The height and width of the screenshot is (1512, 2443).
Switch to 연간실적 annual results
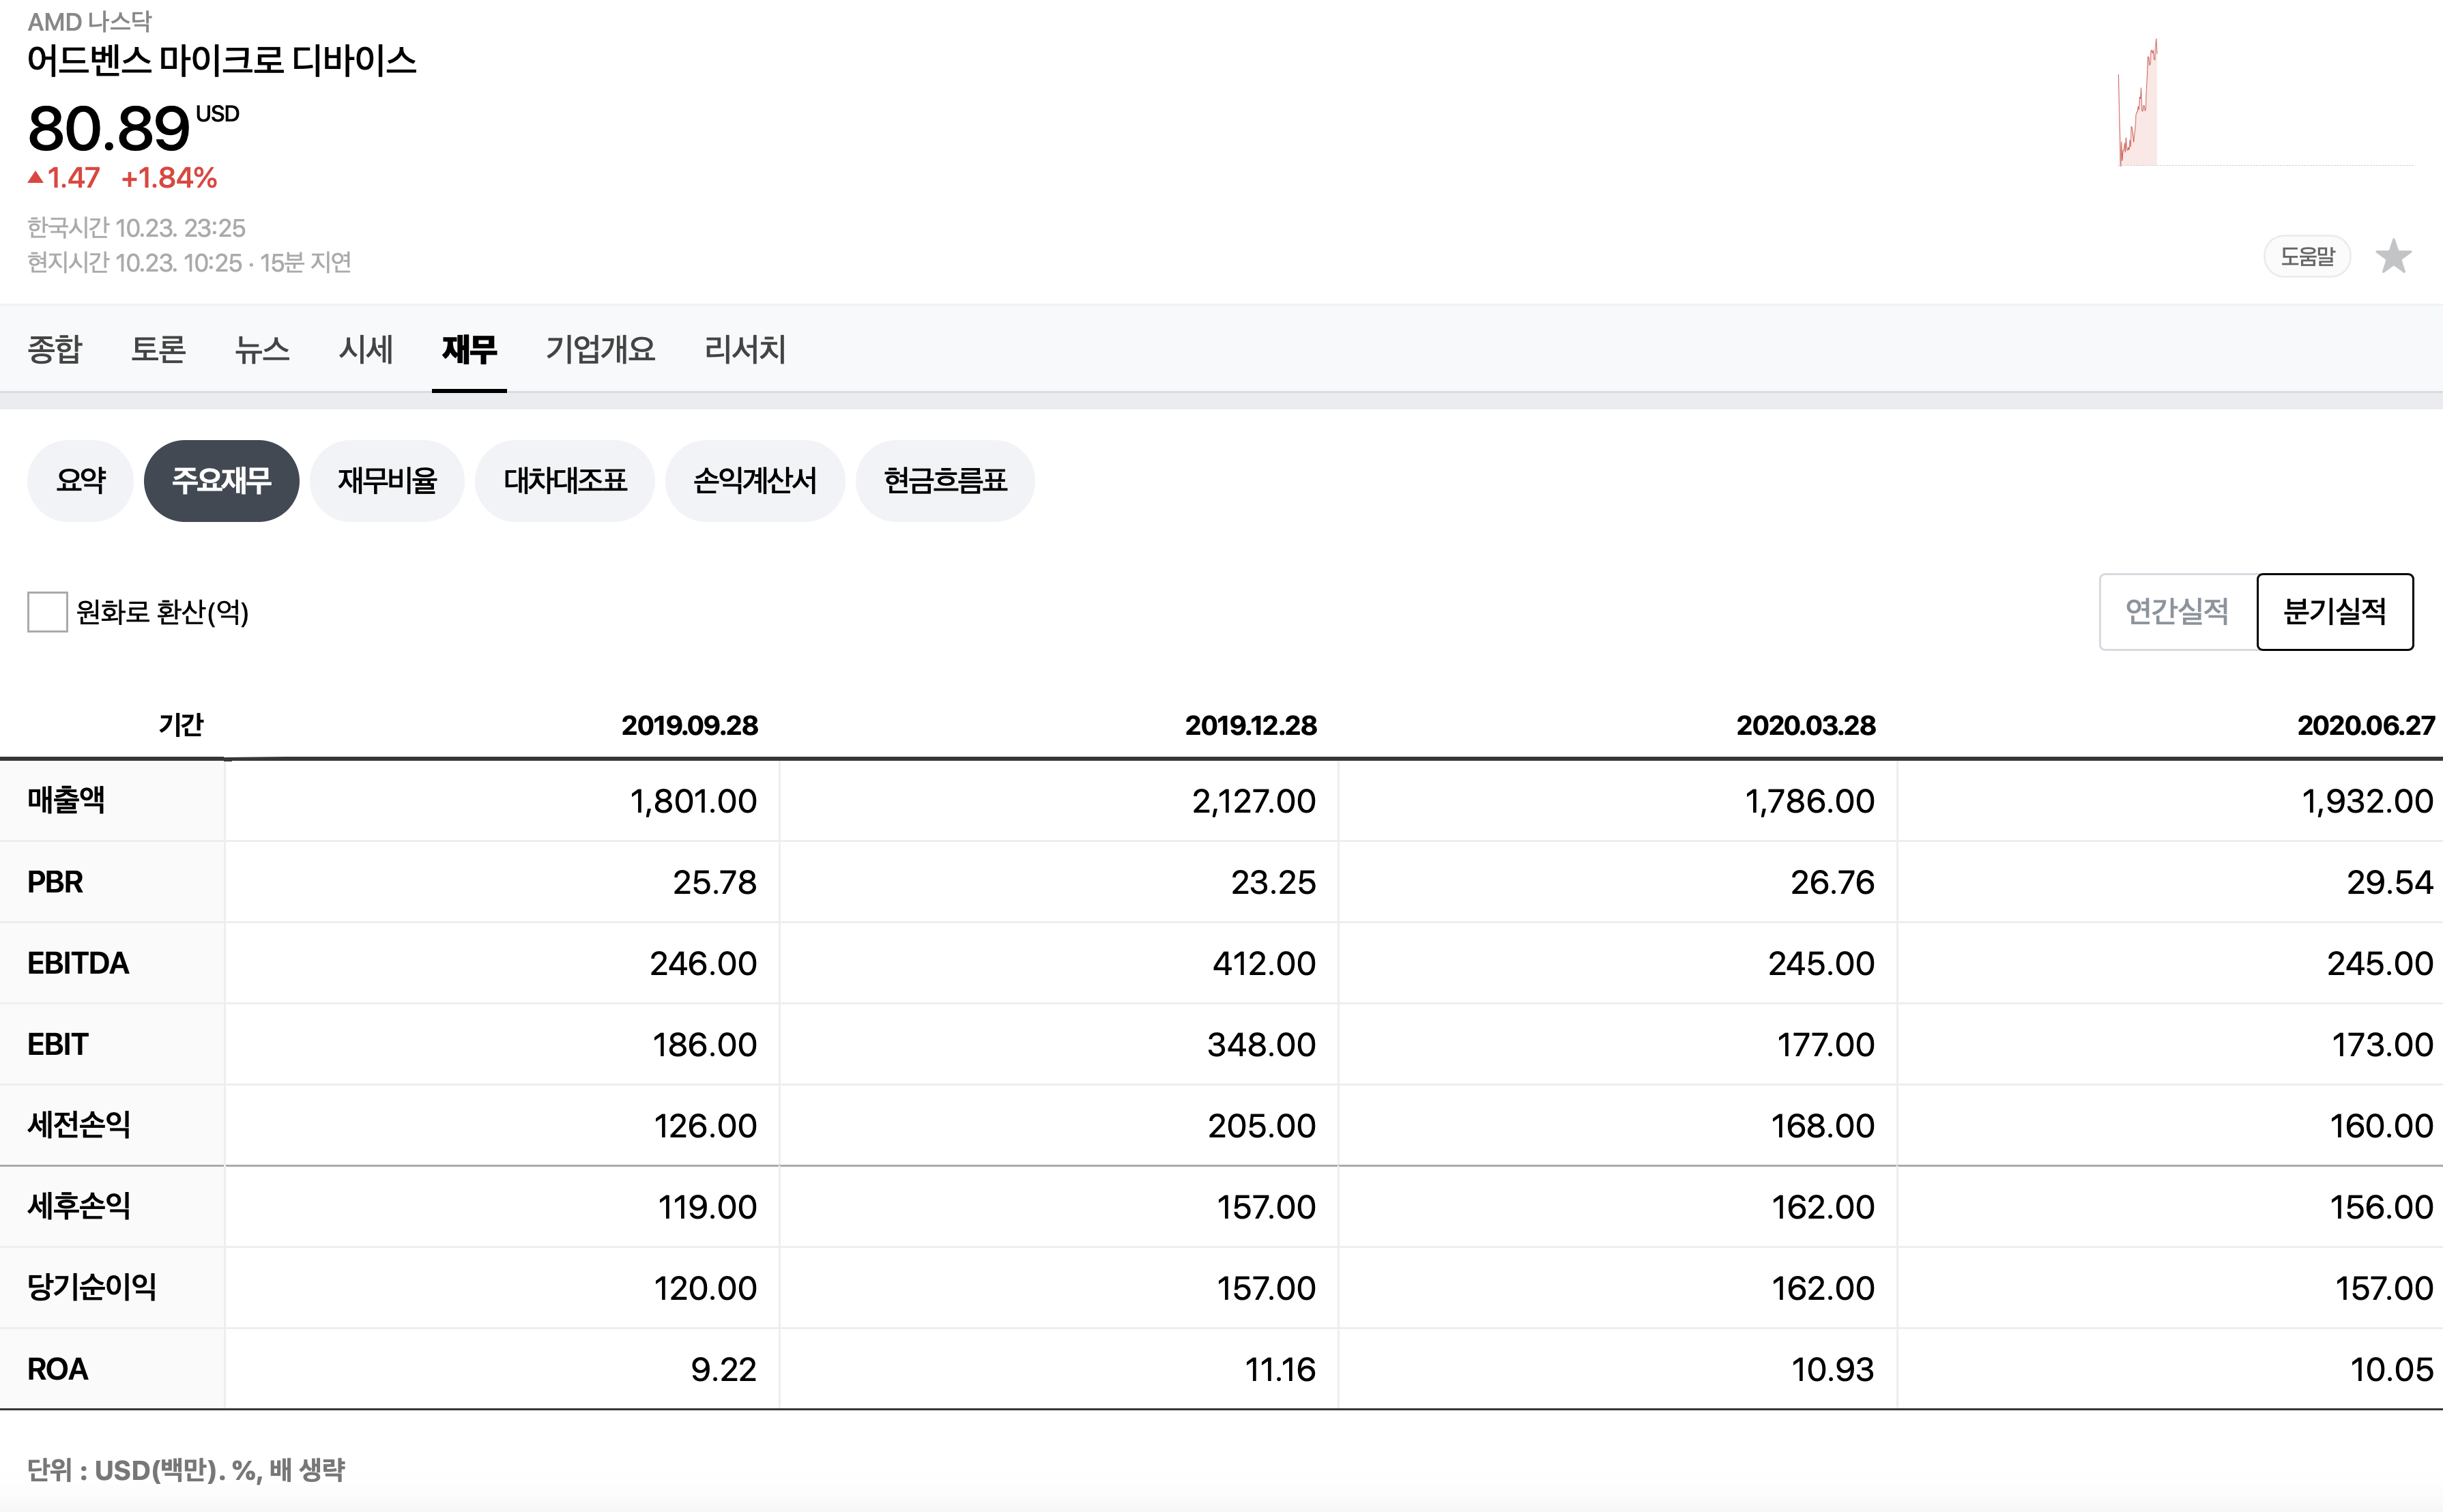[x=2176, y=612]
